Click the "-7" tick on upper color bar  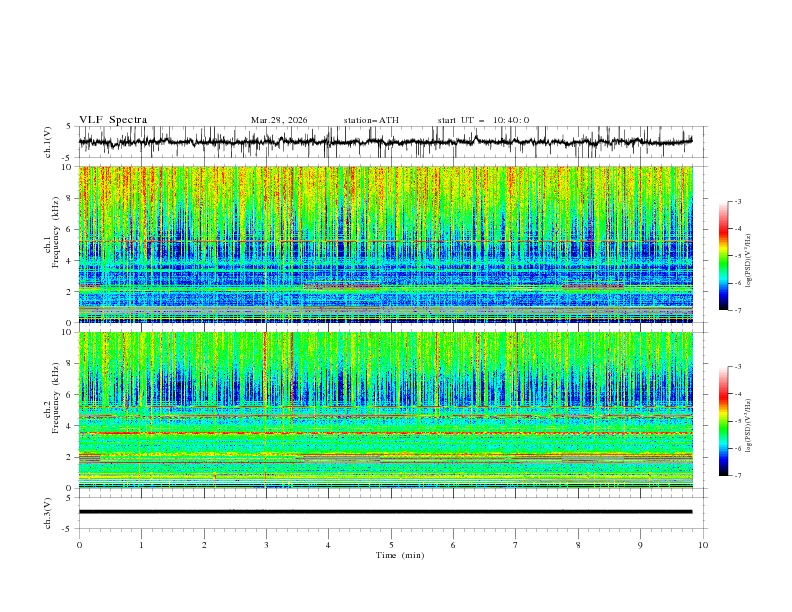[738, 310]
